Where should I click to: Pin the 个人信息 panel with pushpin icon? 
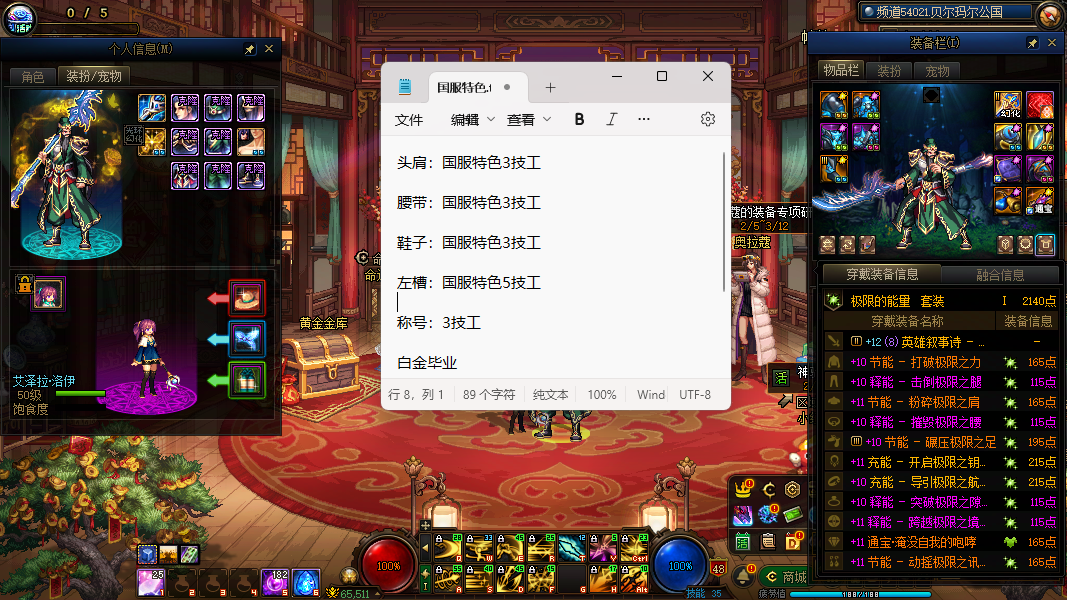(250, 48)
